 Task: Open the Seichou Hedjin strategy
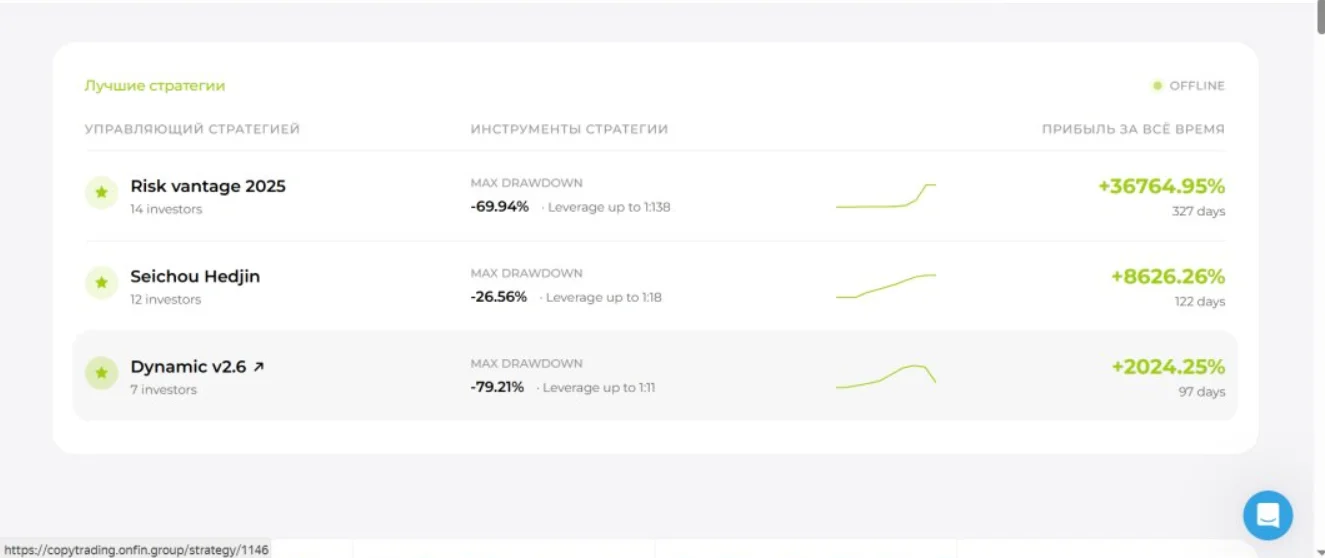[x=195, y=276]
